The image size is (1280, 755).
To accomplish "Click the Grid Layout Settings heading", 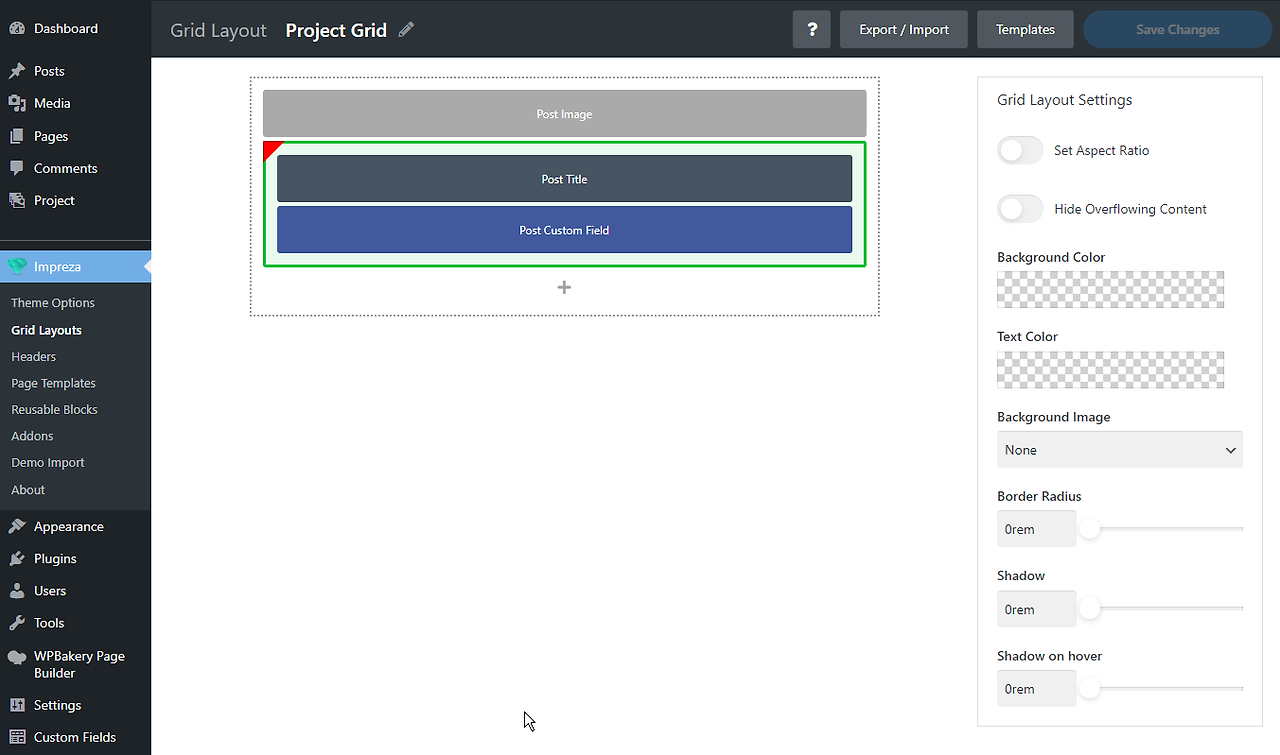I will click(1064, 100).
